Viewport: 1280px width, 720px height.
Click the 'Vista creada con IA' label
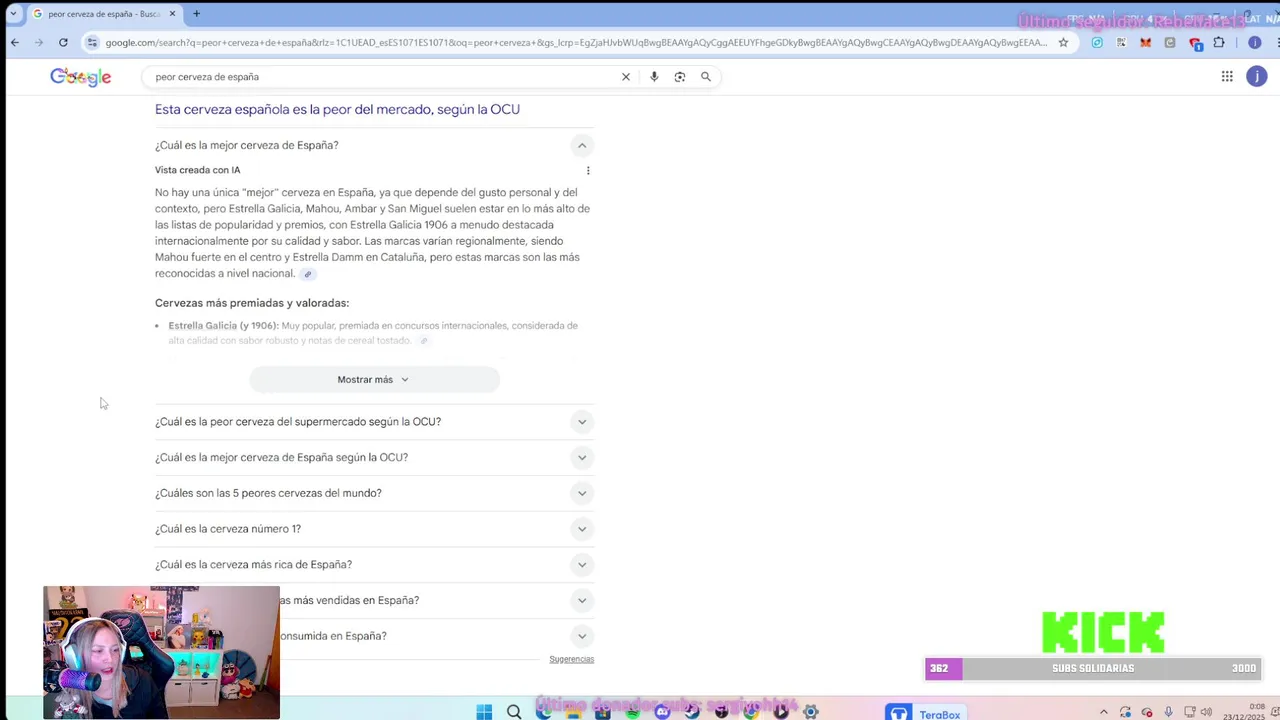(197, 170)
